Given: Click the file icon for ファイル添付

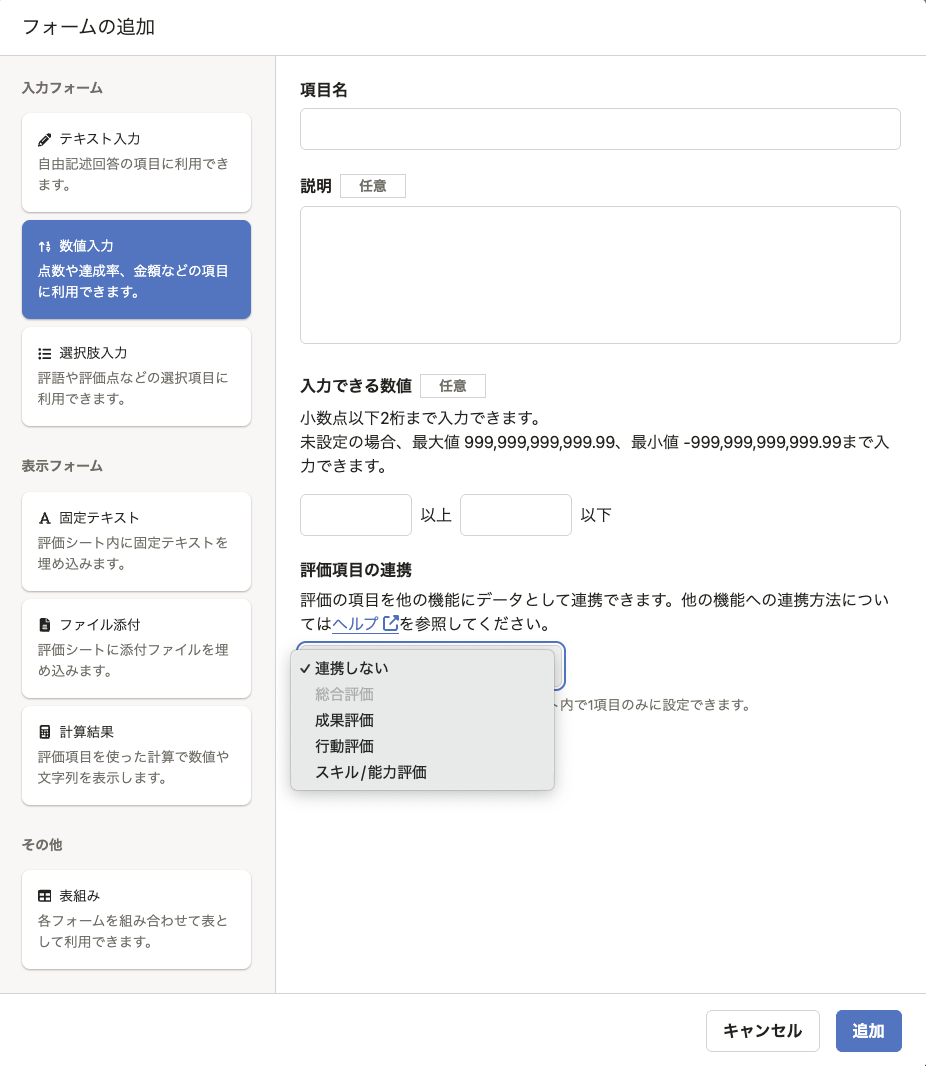Looking at the screenshot, I should 44,625.
